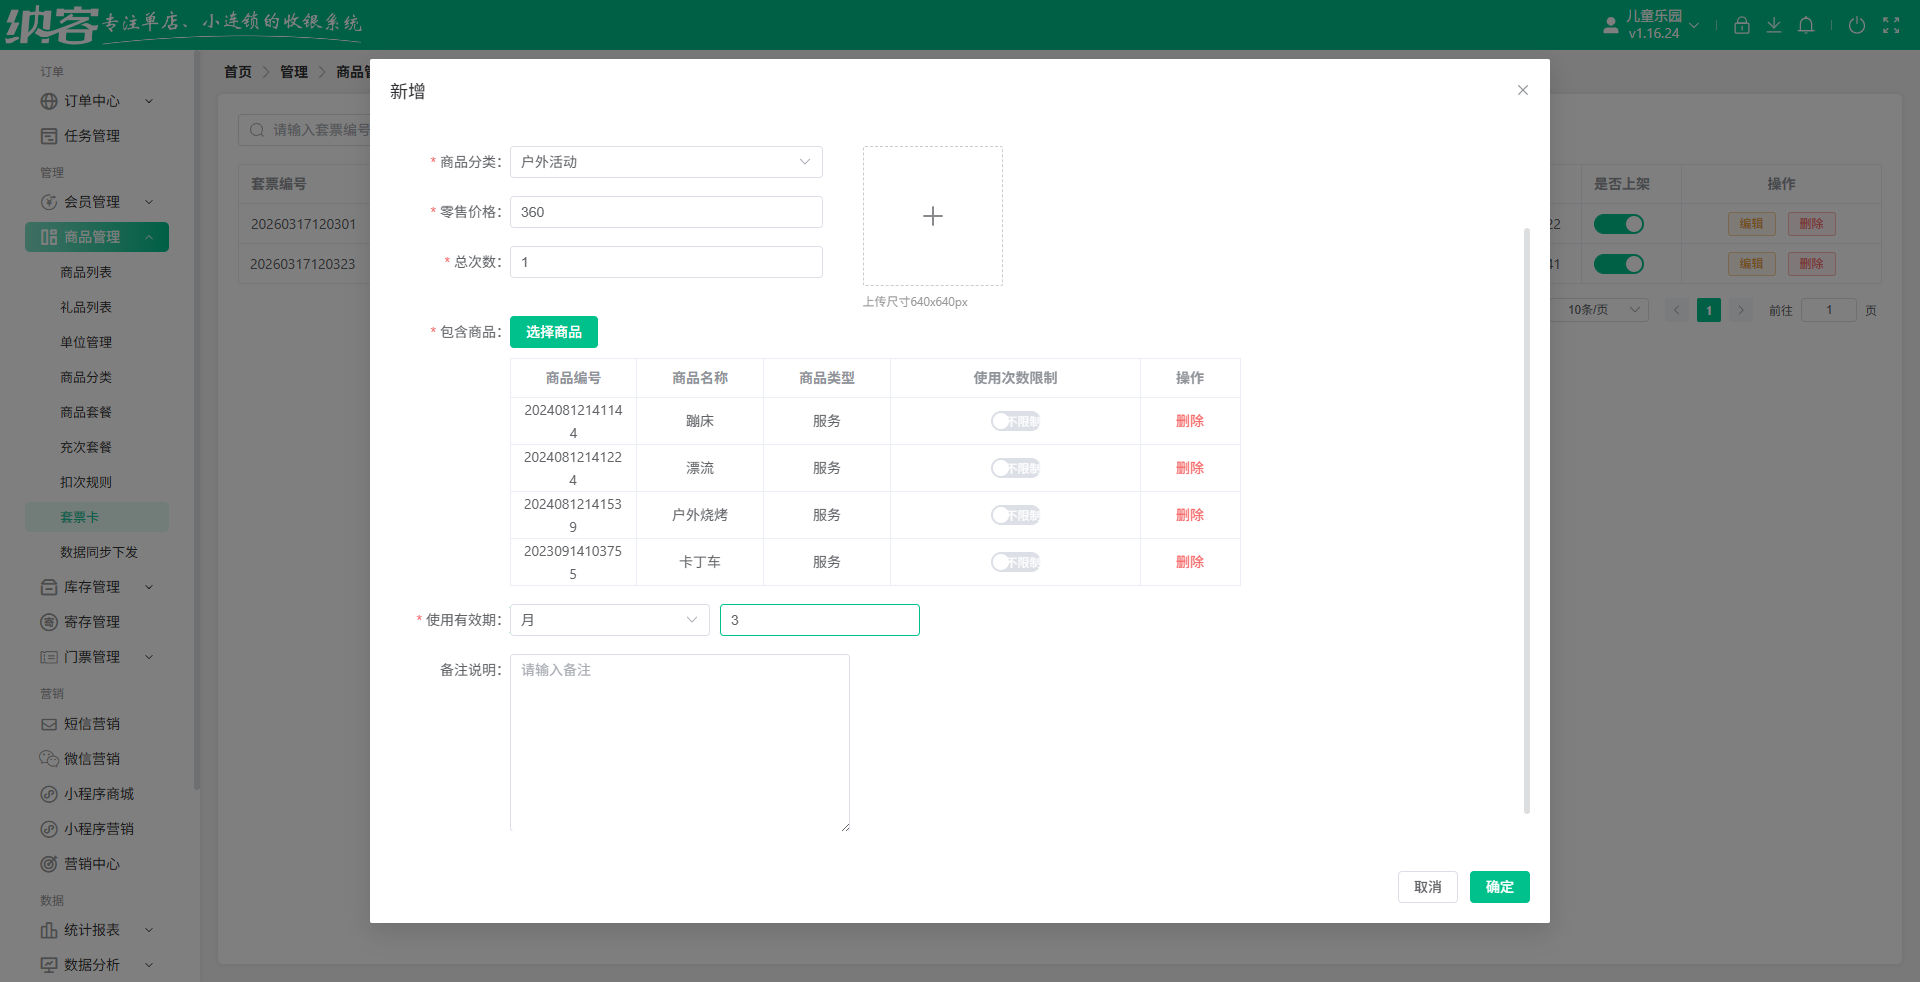Open 营销中心 from the sidebar menu

(92, 864)
